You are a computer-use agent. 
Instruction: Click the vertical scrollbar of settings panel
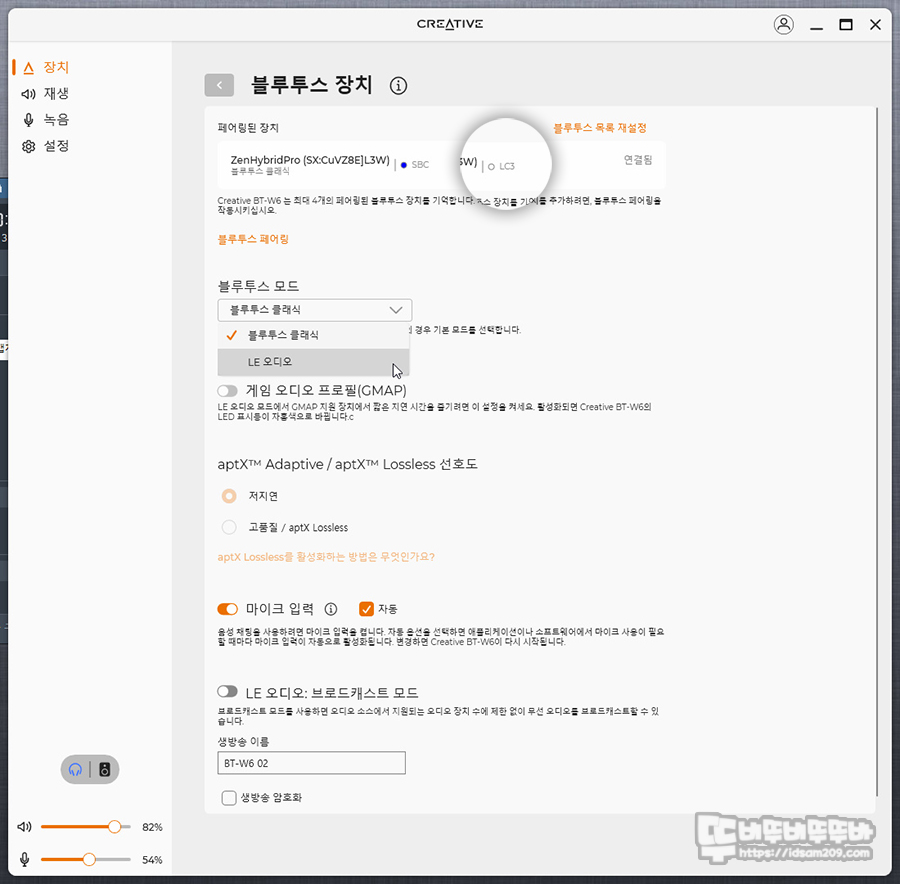coord(877,451)
